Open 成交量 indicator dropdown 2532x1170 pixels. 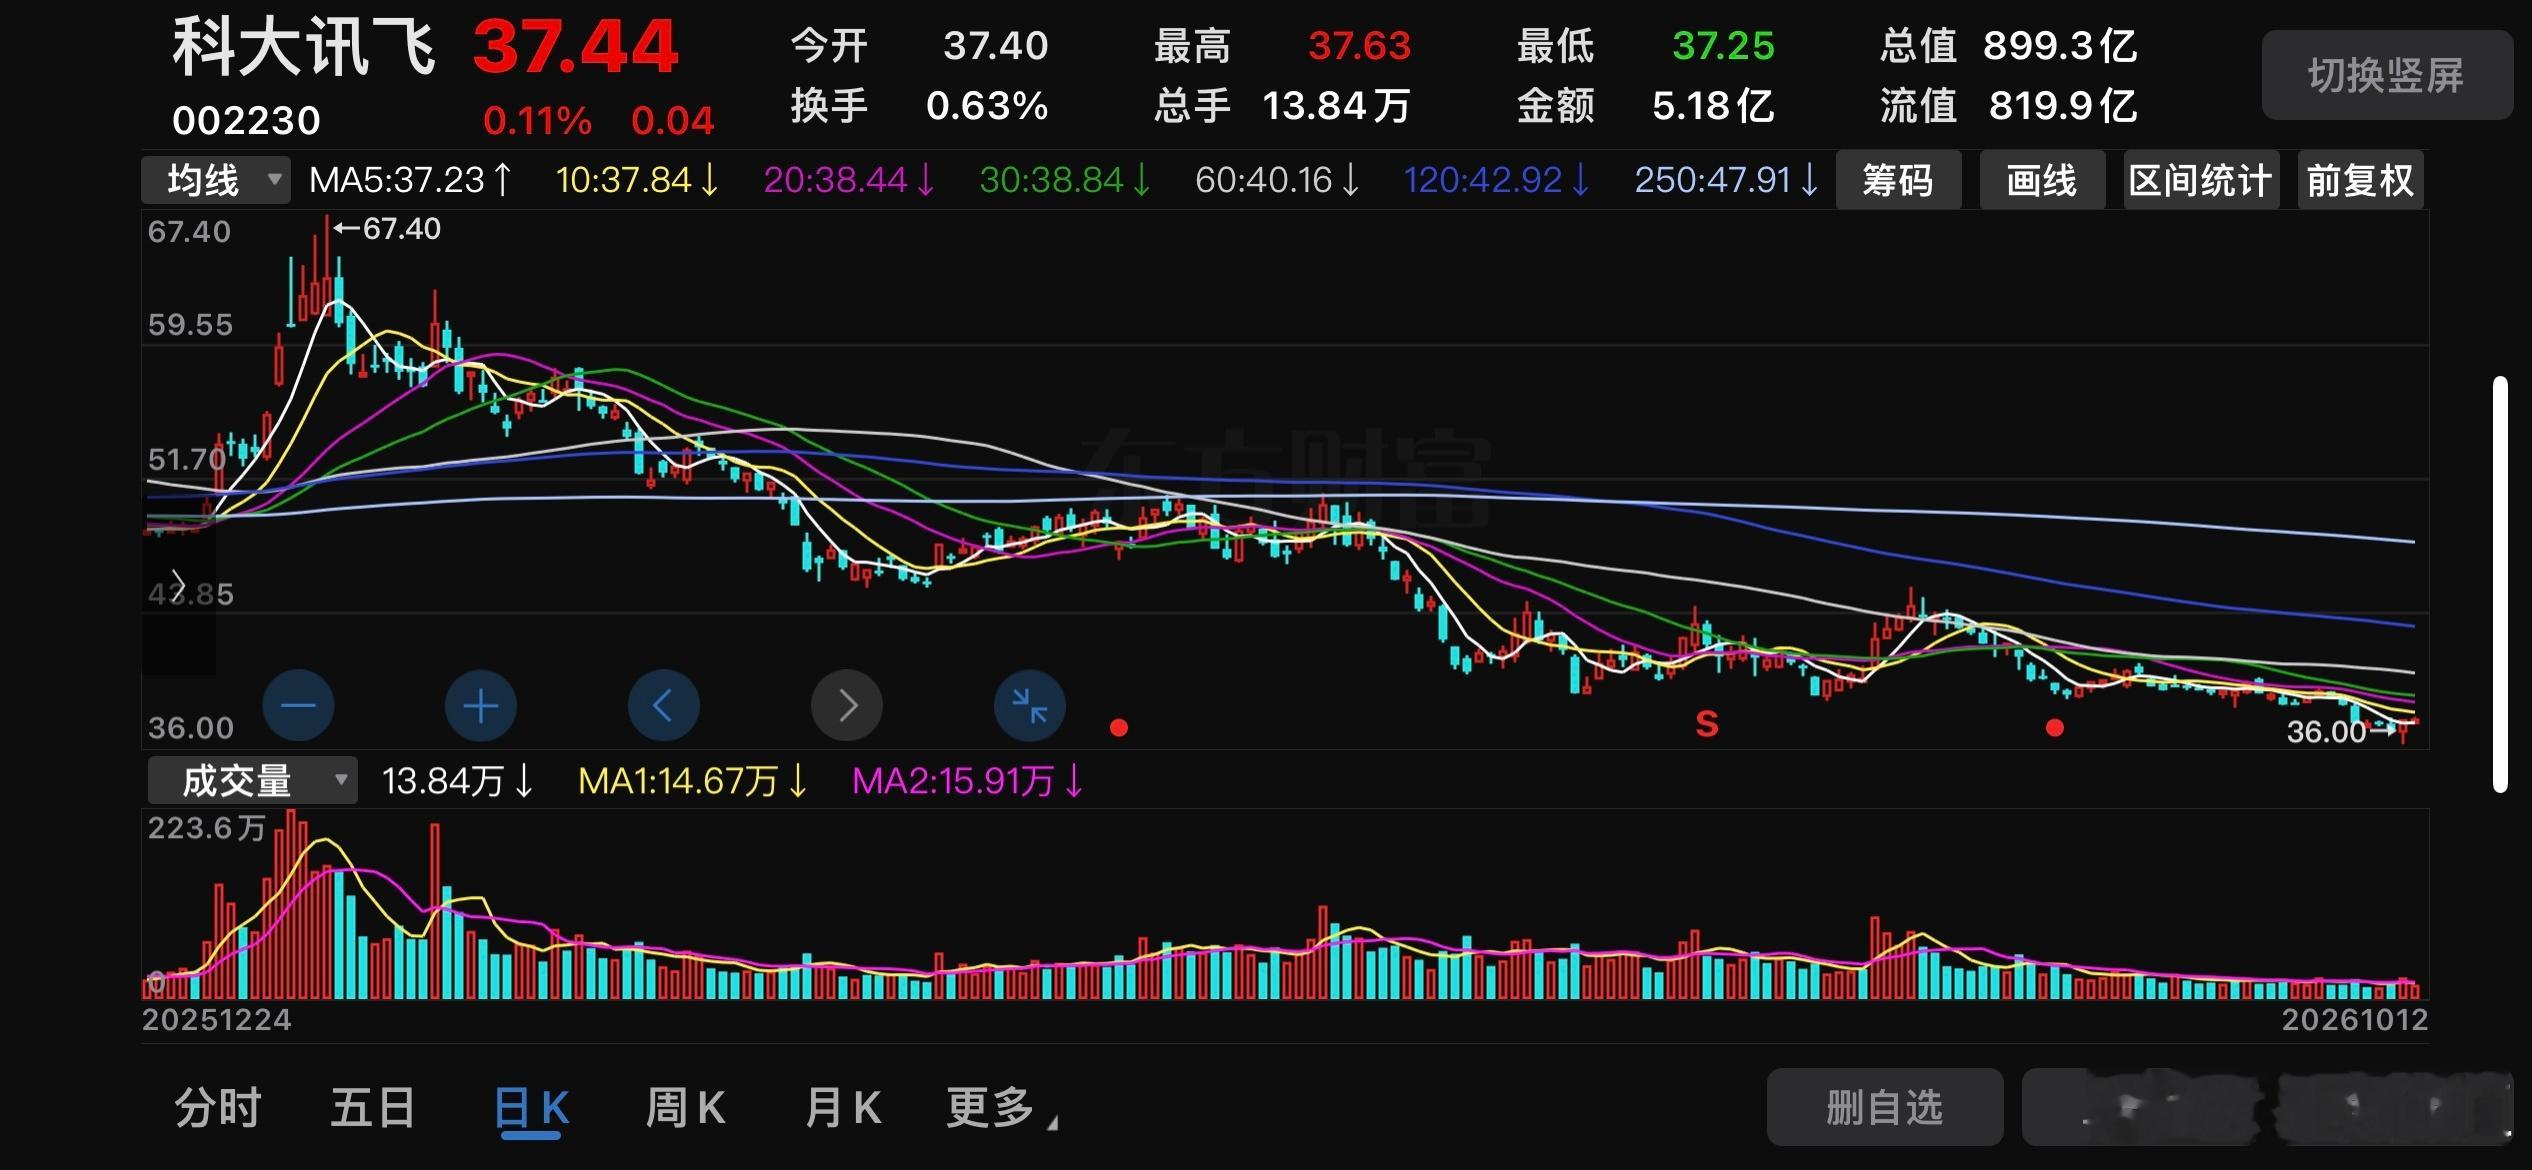tap(252, 780)
